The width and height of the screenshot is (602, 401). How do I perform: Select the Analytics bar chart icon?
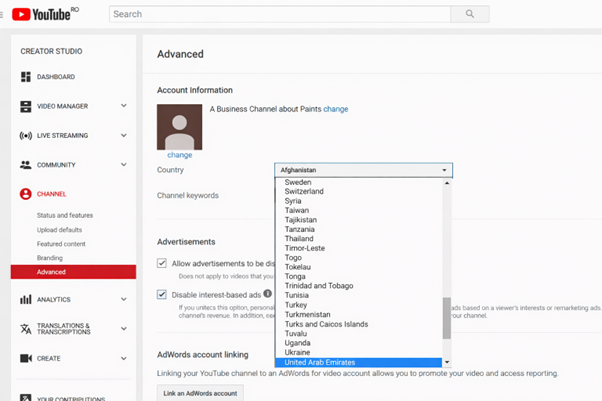26,299
